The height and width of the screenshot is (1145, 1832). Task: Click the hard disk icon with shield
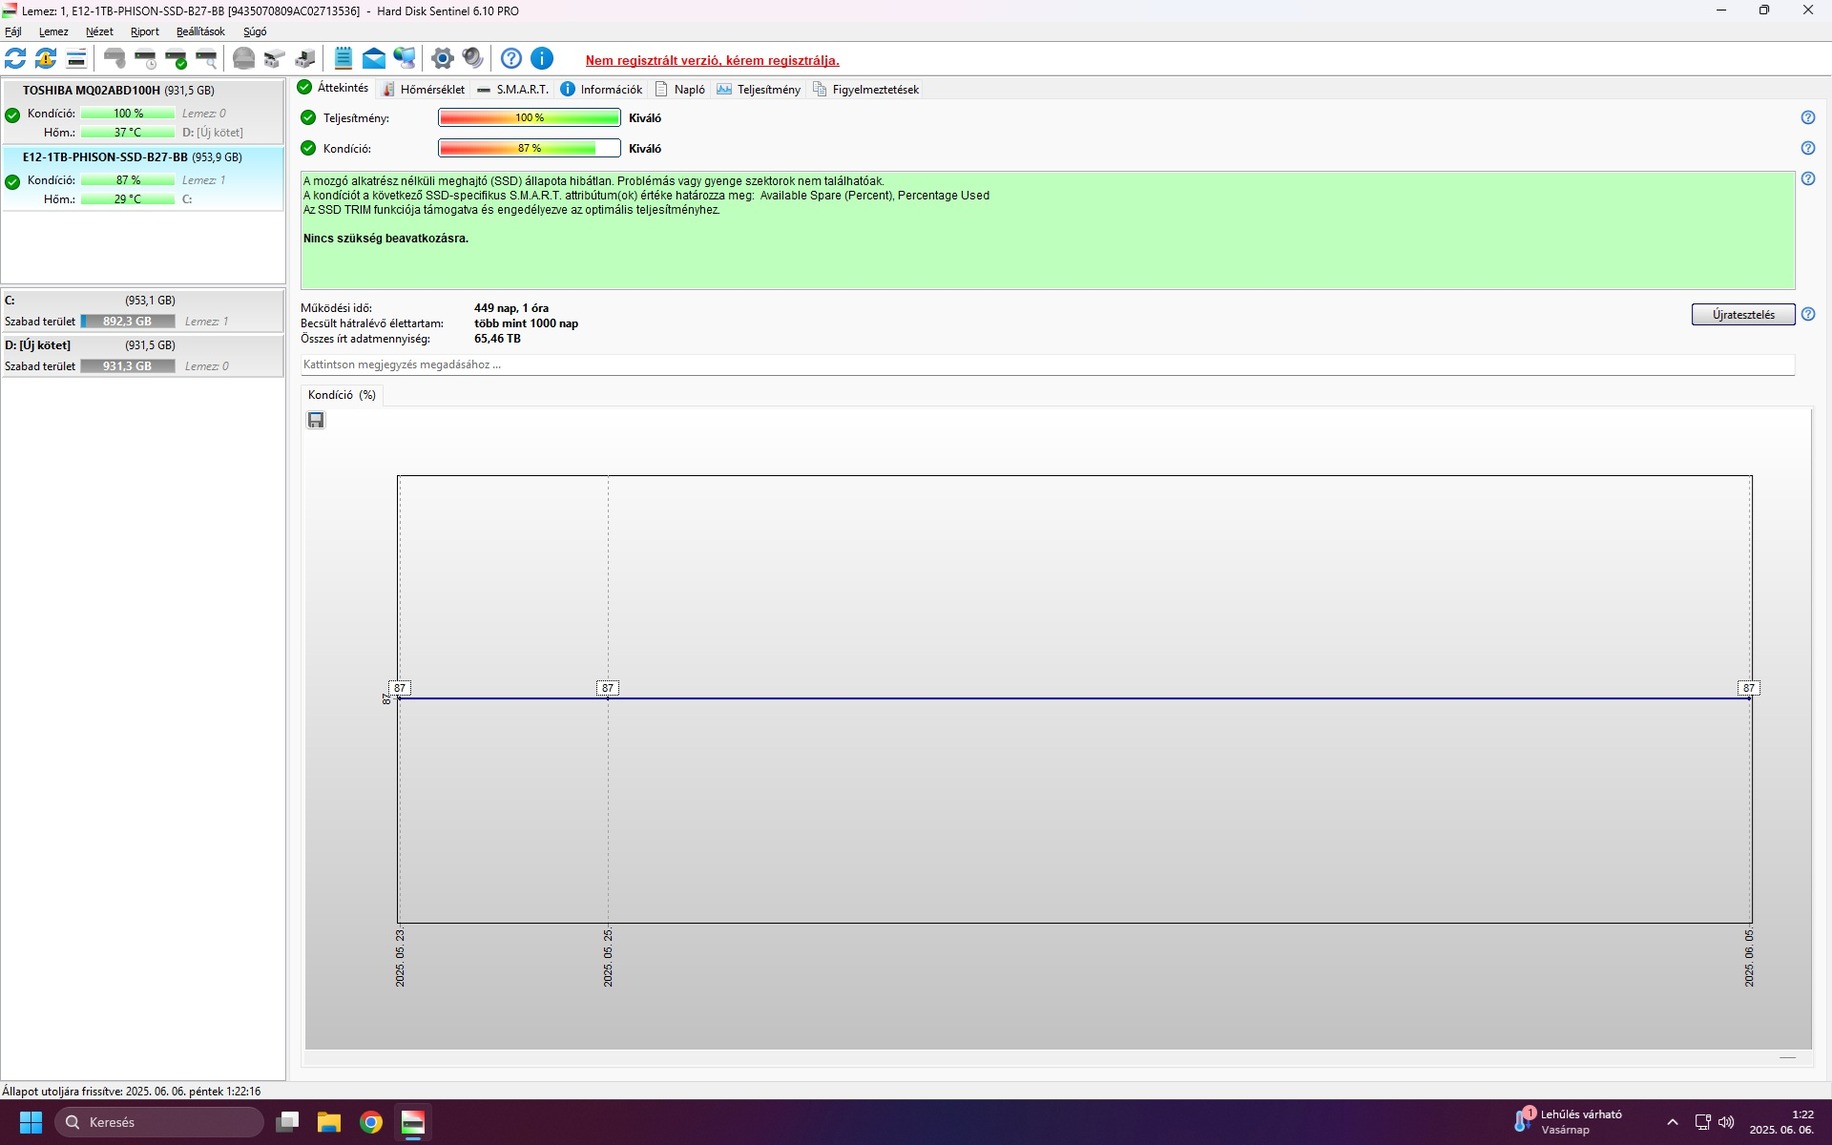(x=115, y=58)
